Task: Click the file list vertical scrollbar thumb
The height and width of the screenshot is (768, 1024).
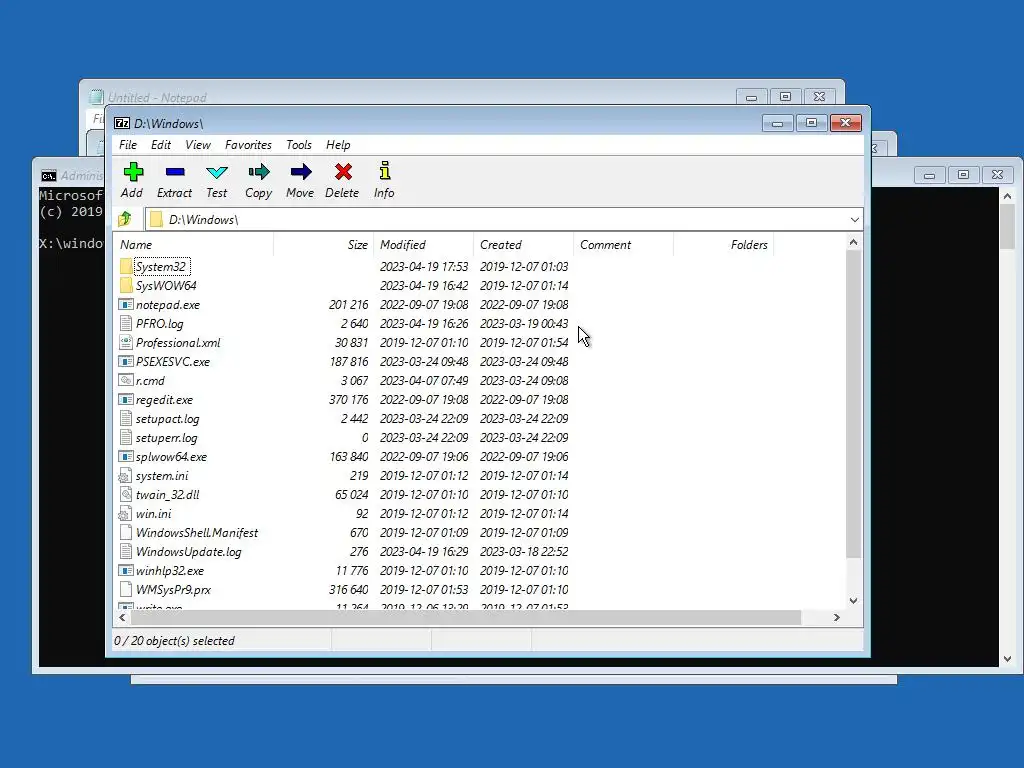Action: 854,404
